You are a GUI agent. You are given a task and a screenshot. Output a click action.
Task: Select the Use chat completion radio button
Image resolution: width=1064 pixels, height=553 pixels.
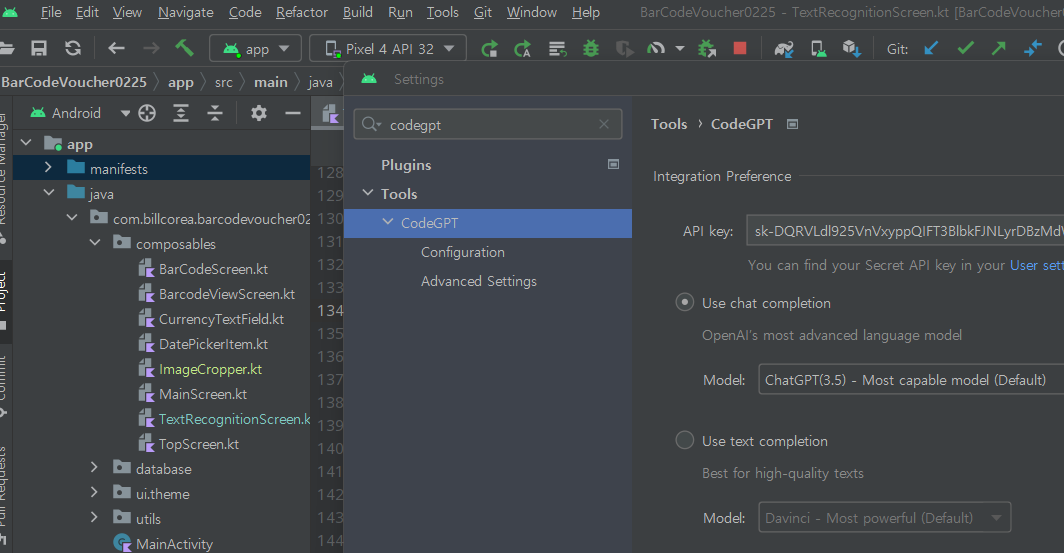(x=685, y=303)
